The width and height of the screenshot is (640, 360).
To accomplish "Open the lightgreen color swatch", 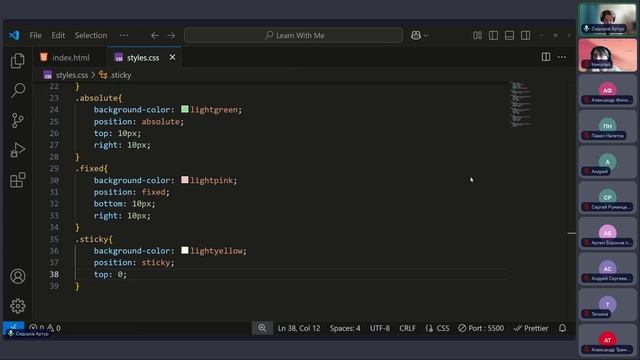I will 185,109.
